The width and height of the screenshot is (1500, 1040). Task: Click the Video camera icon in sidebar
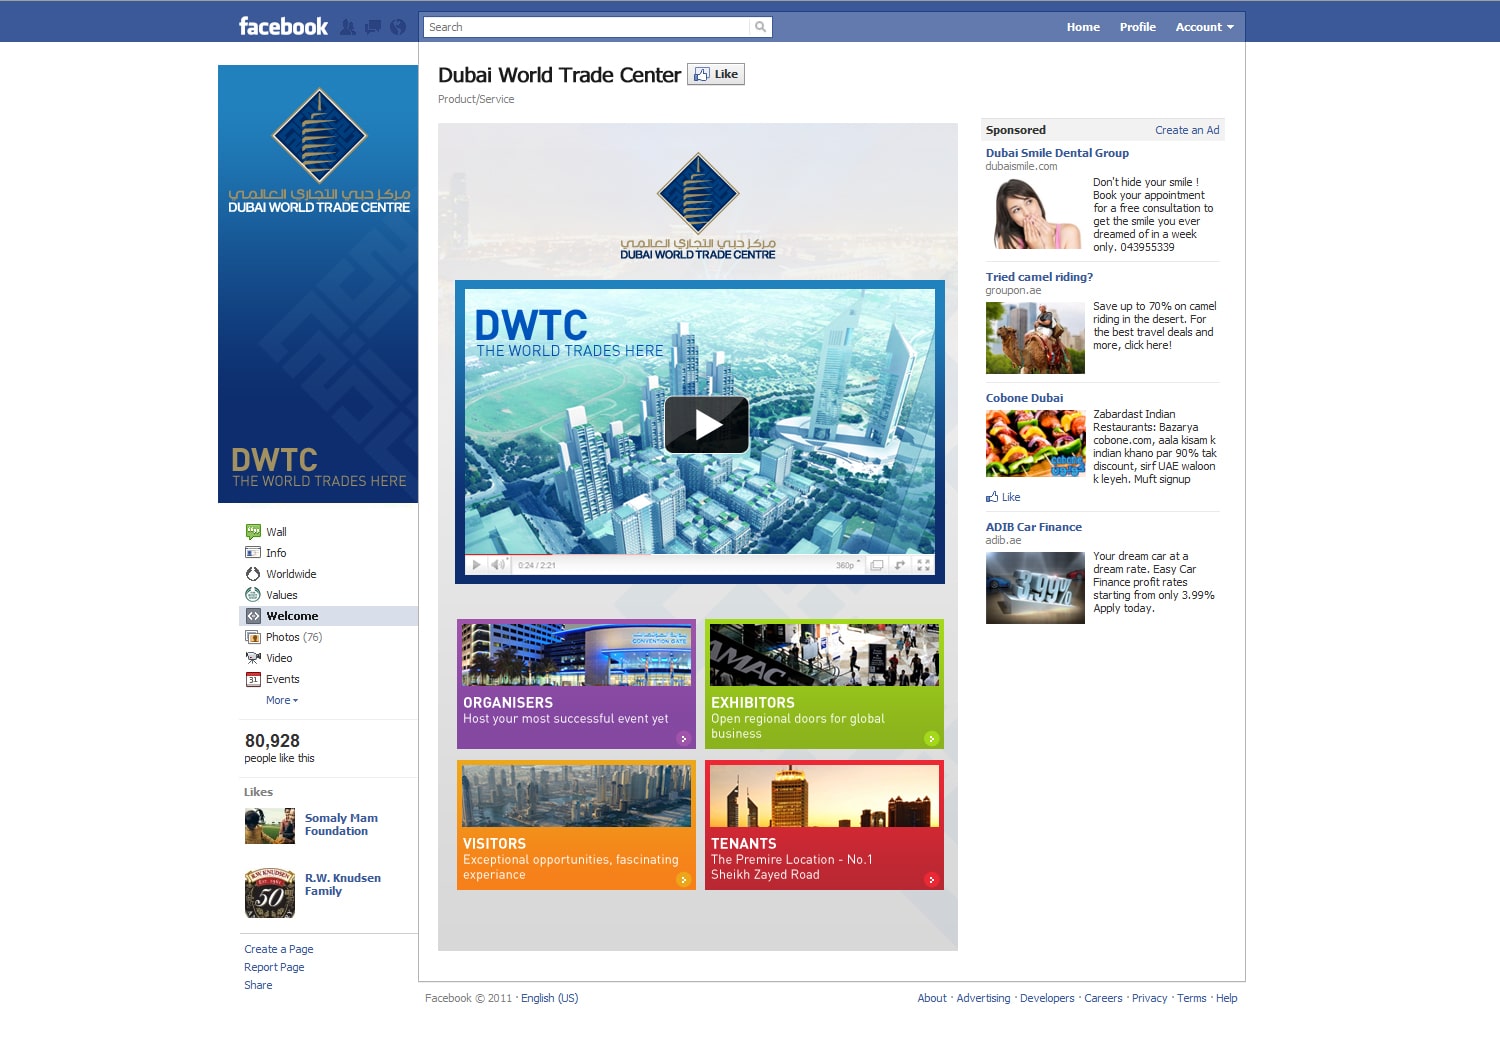pyautogui.click(x=253, y=658)
